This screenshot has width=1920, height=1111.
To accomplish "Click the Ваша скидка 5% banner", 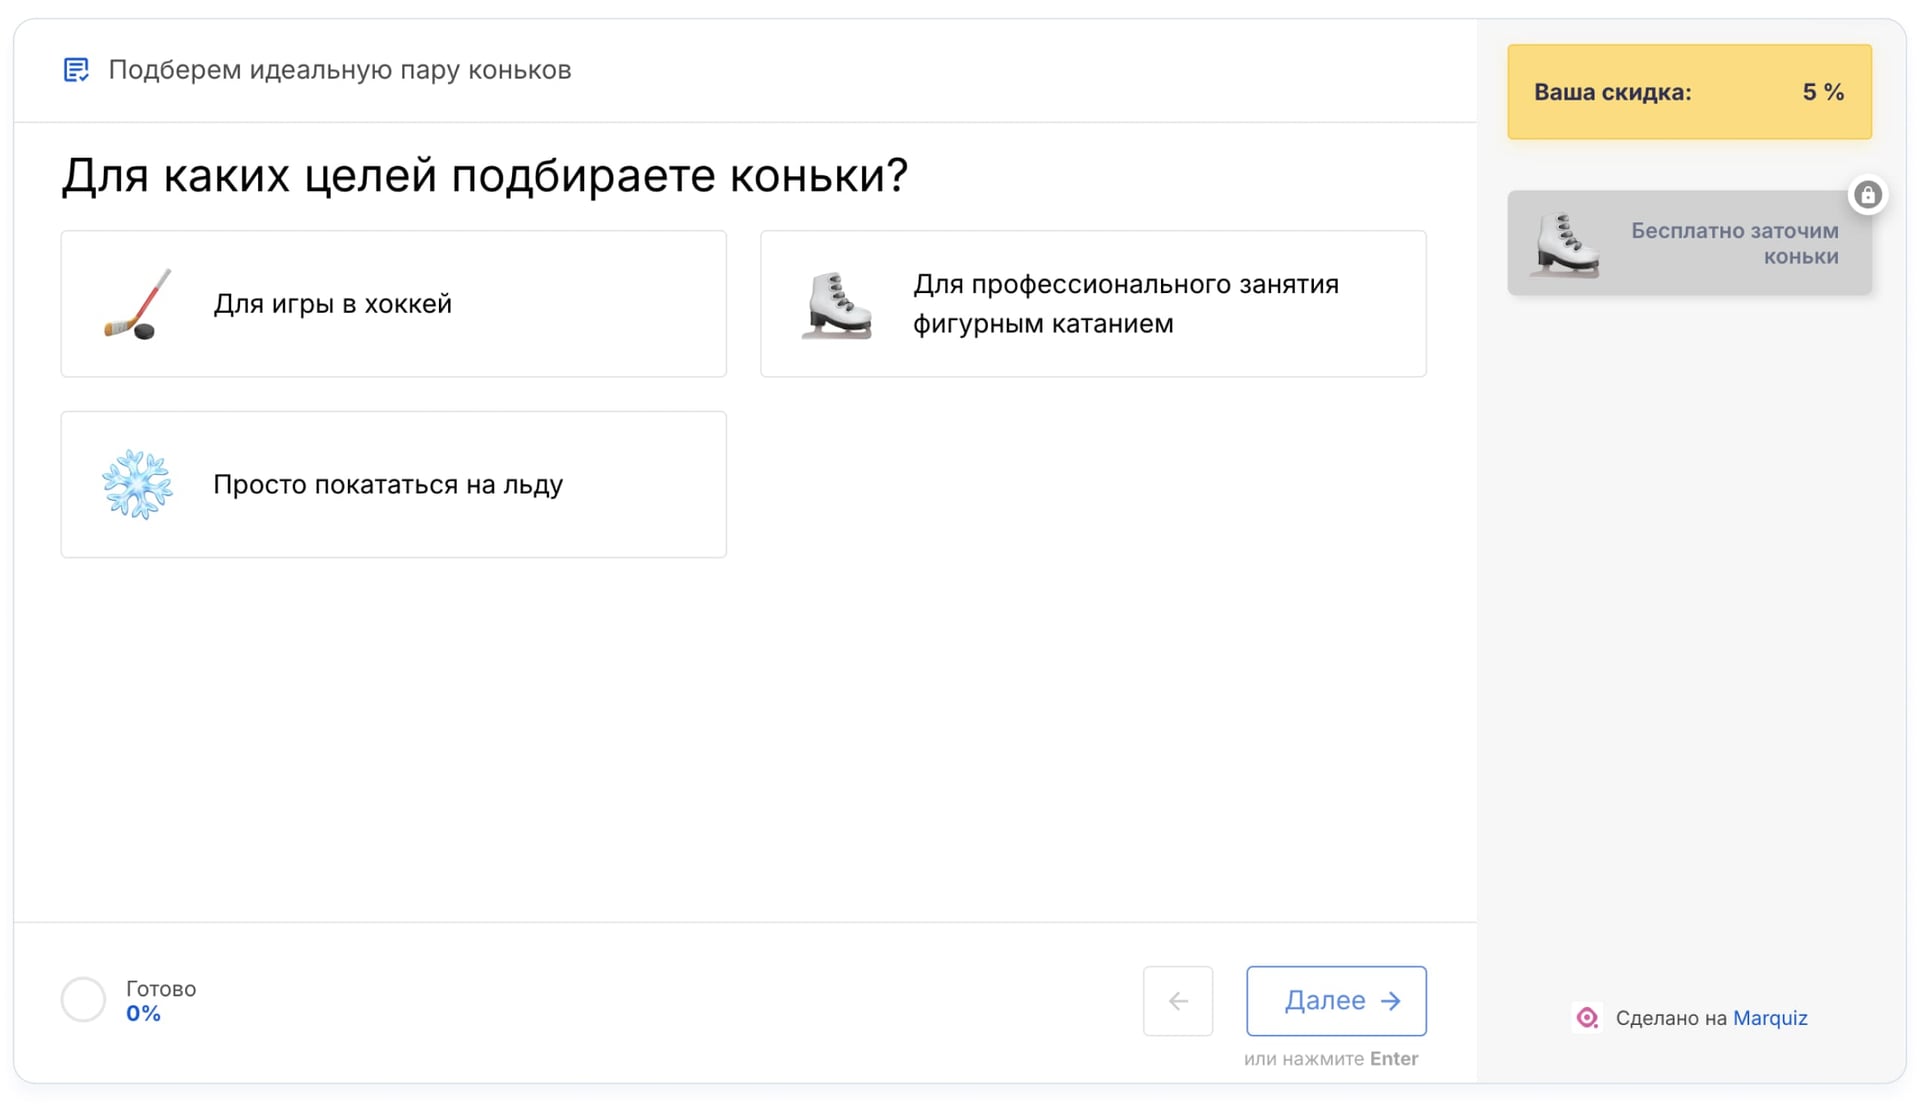I will [x=1689, y=92].
